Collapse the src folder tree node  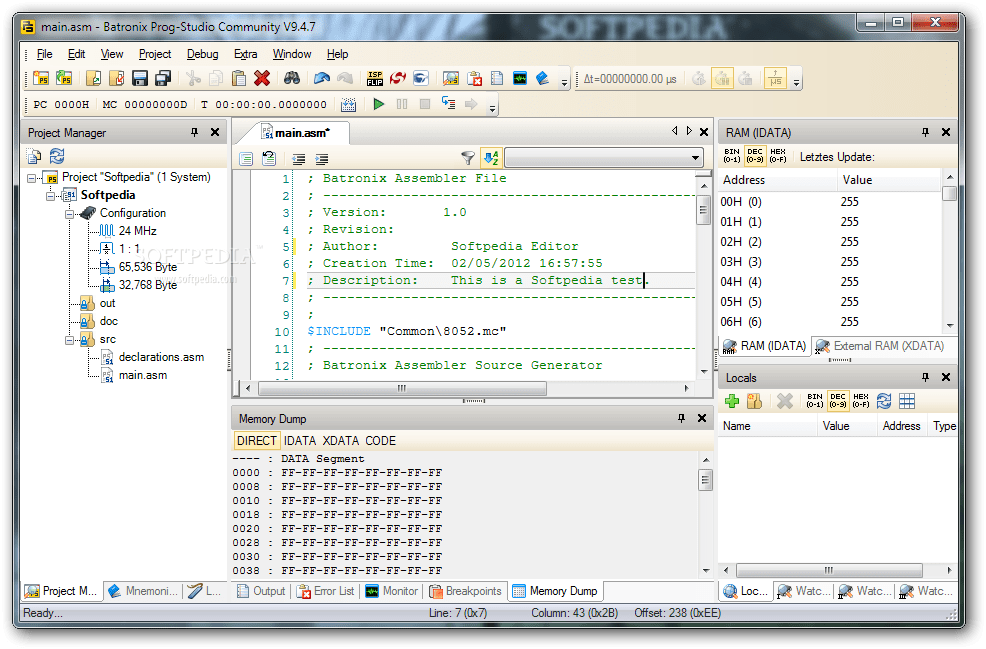[x=69, y=340]
